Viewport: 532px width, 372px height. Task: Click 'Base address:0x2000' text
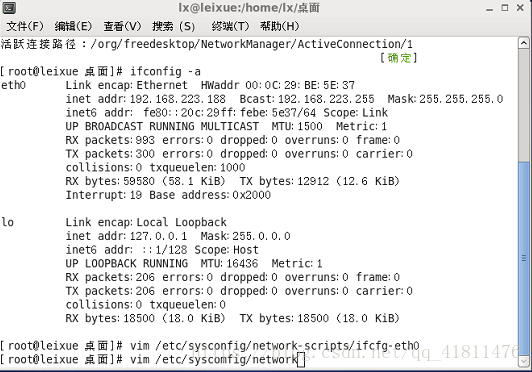click(x=210, y=195)
